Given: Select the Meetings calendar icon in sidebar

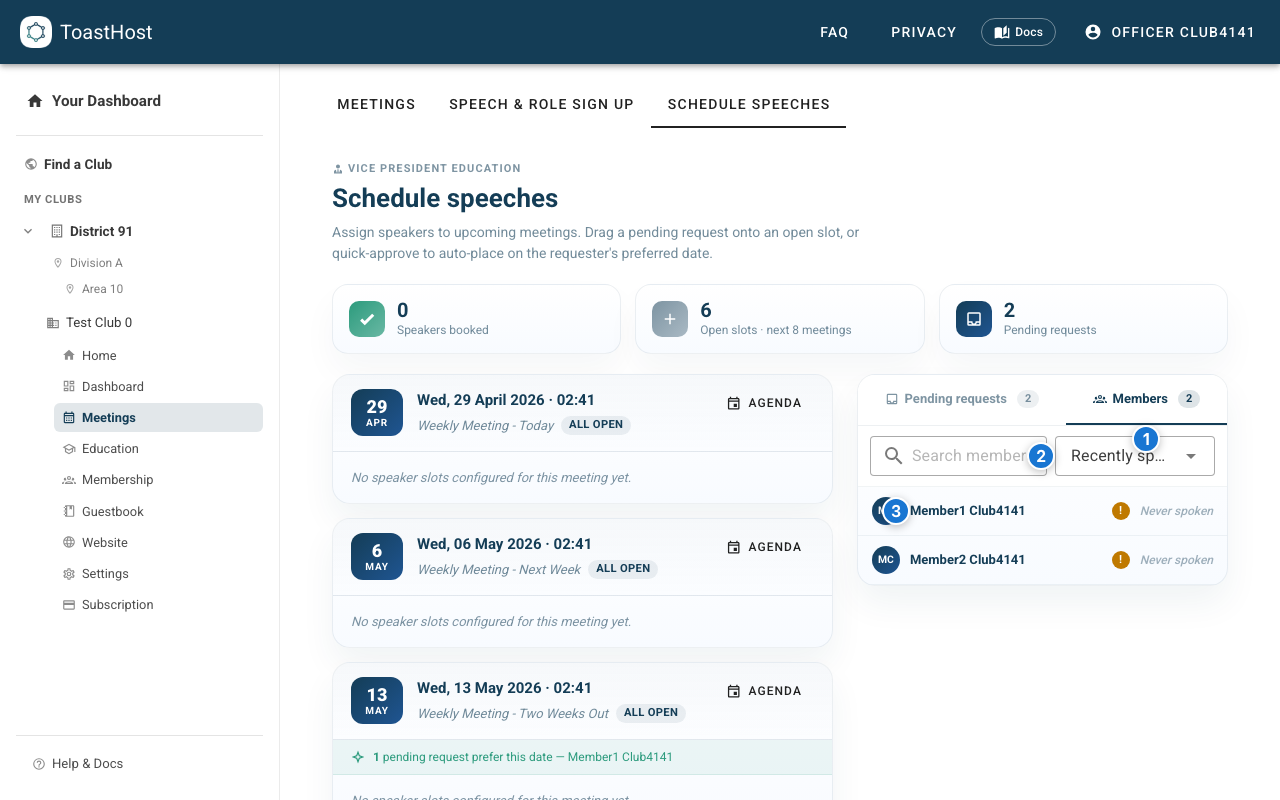Looking at the screenshot, I should click(x=69, y=417).
